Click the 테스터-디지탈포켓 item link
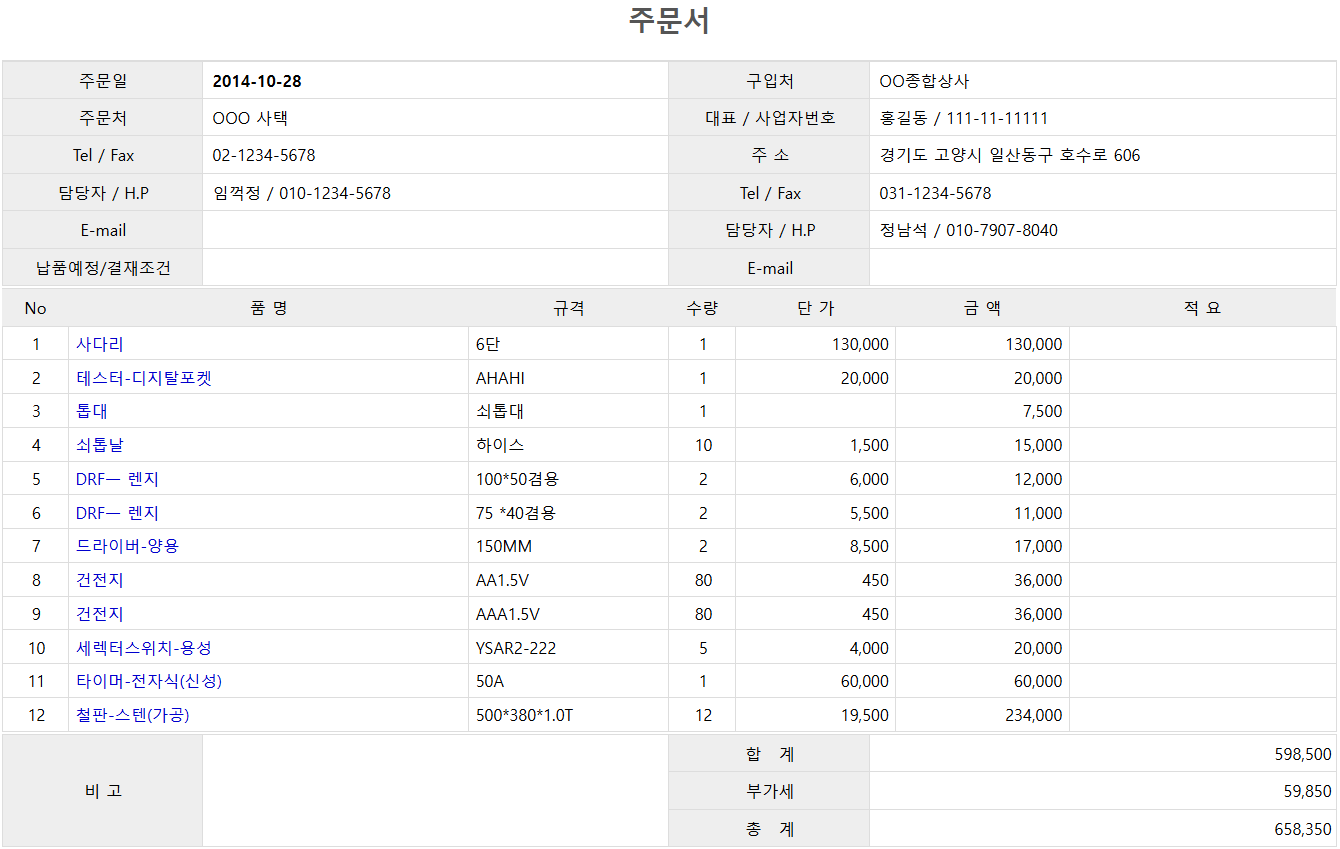 (x=143, y=378)
